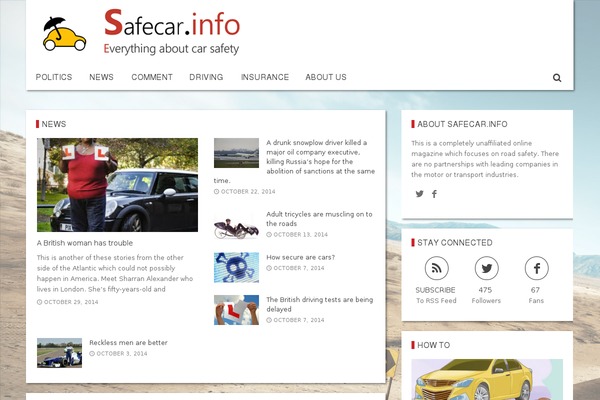Image resolution: width=600 pixels, height=400 pixels.
Task: Click 'Subscribe To RSS Feed' text
Action: click(x=436, y=295)
